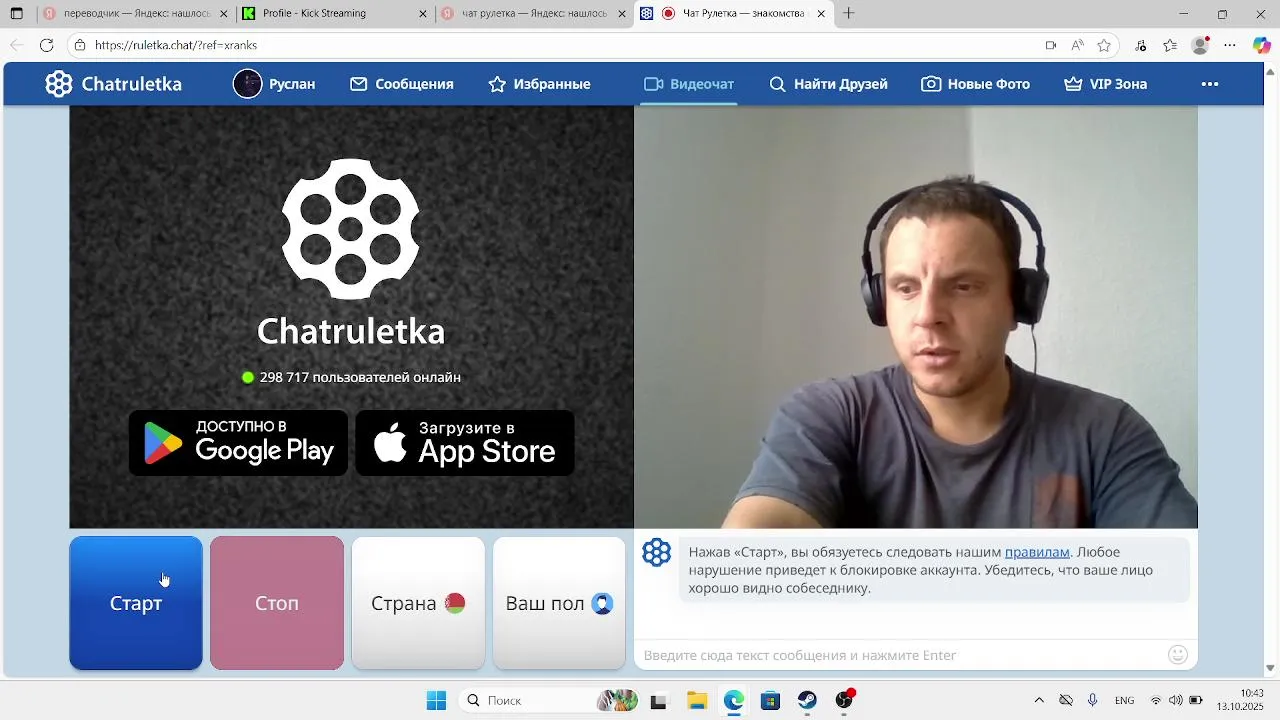Viewport: 1280px width, 720px height.
Task: Click Edge icon on taskbar
Action: [x=734, y=701]
